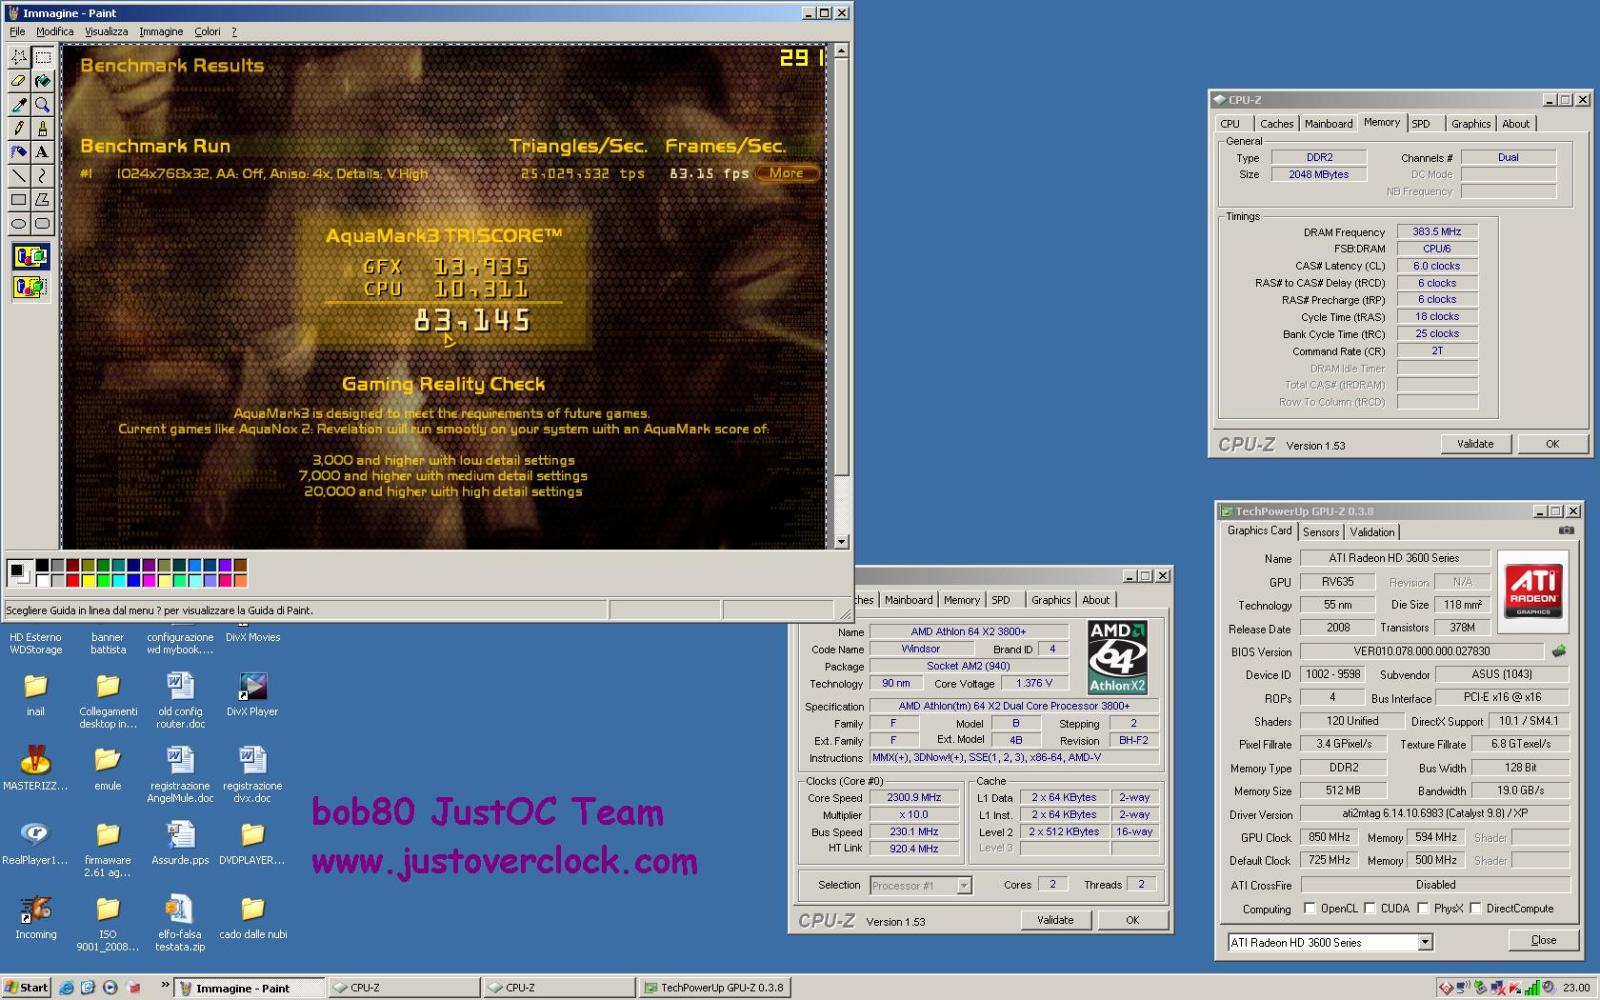Open the DivX Player desktop shortcut
Image resolution: width=1600 pixels, height=1000 pixels.
[252, 692]
